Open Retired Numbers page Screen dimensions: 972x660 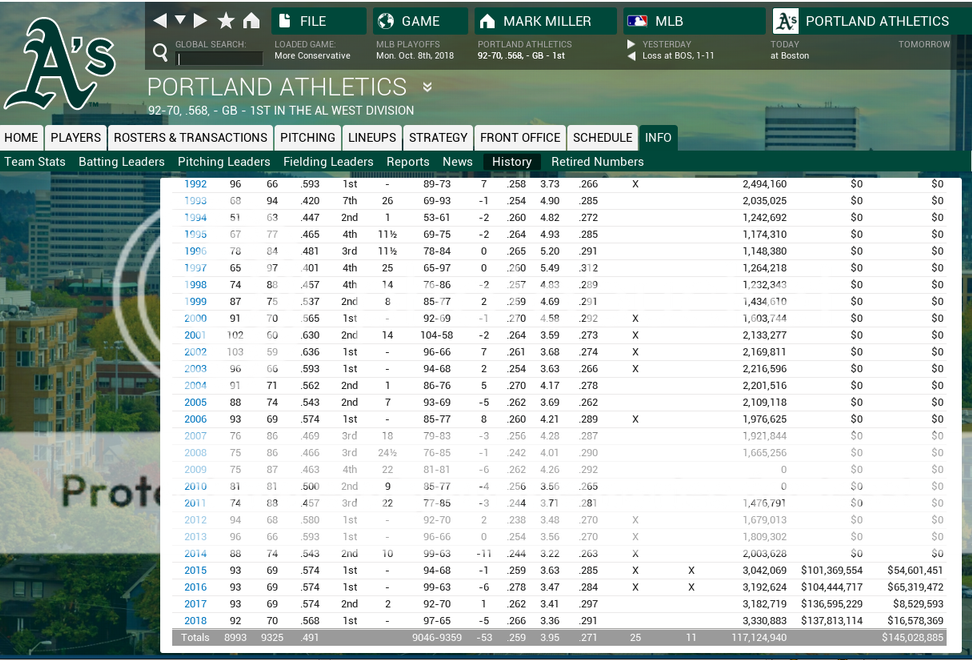tap(598, 162)
